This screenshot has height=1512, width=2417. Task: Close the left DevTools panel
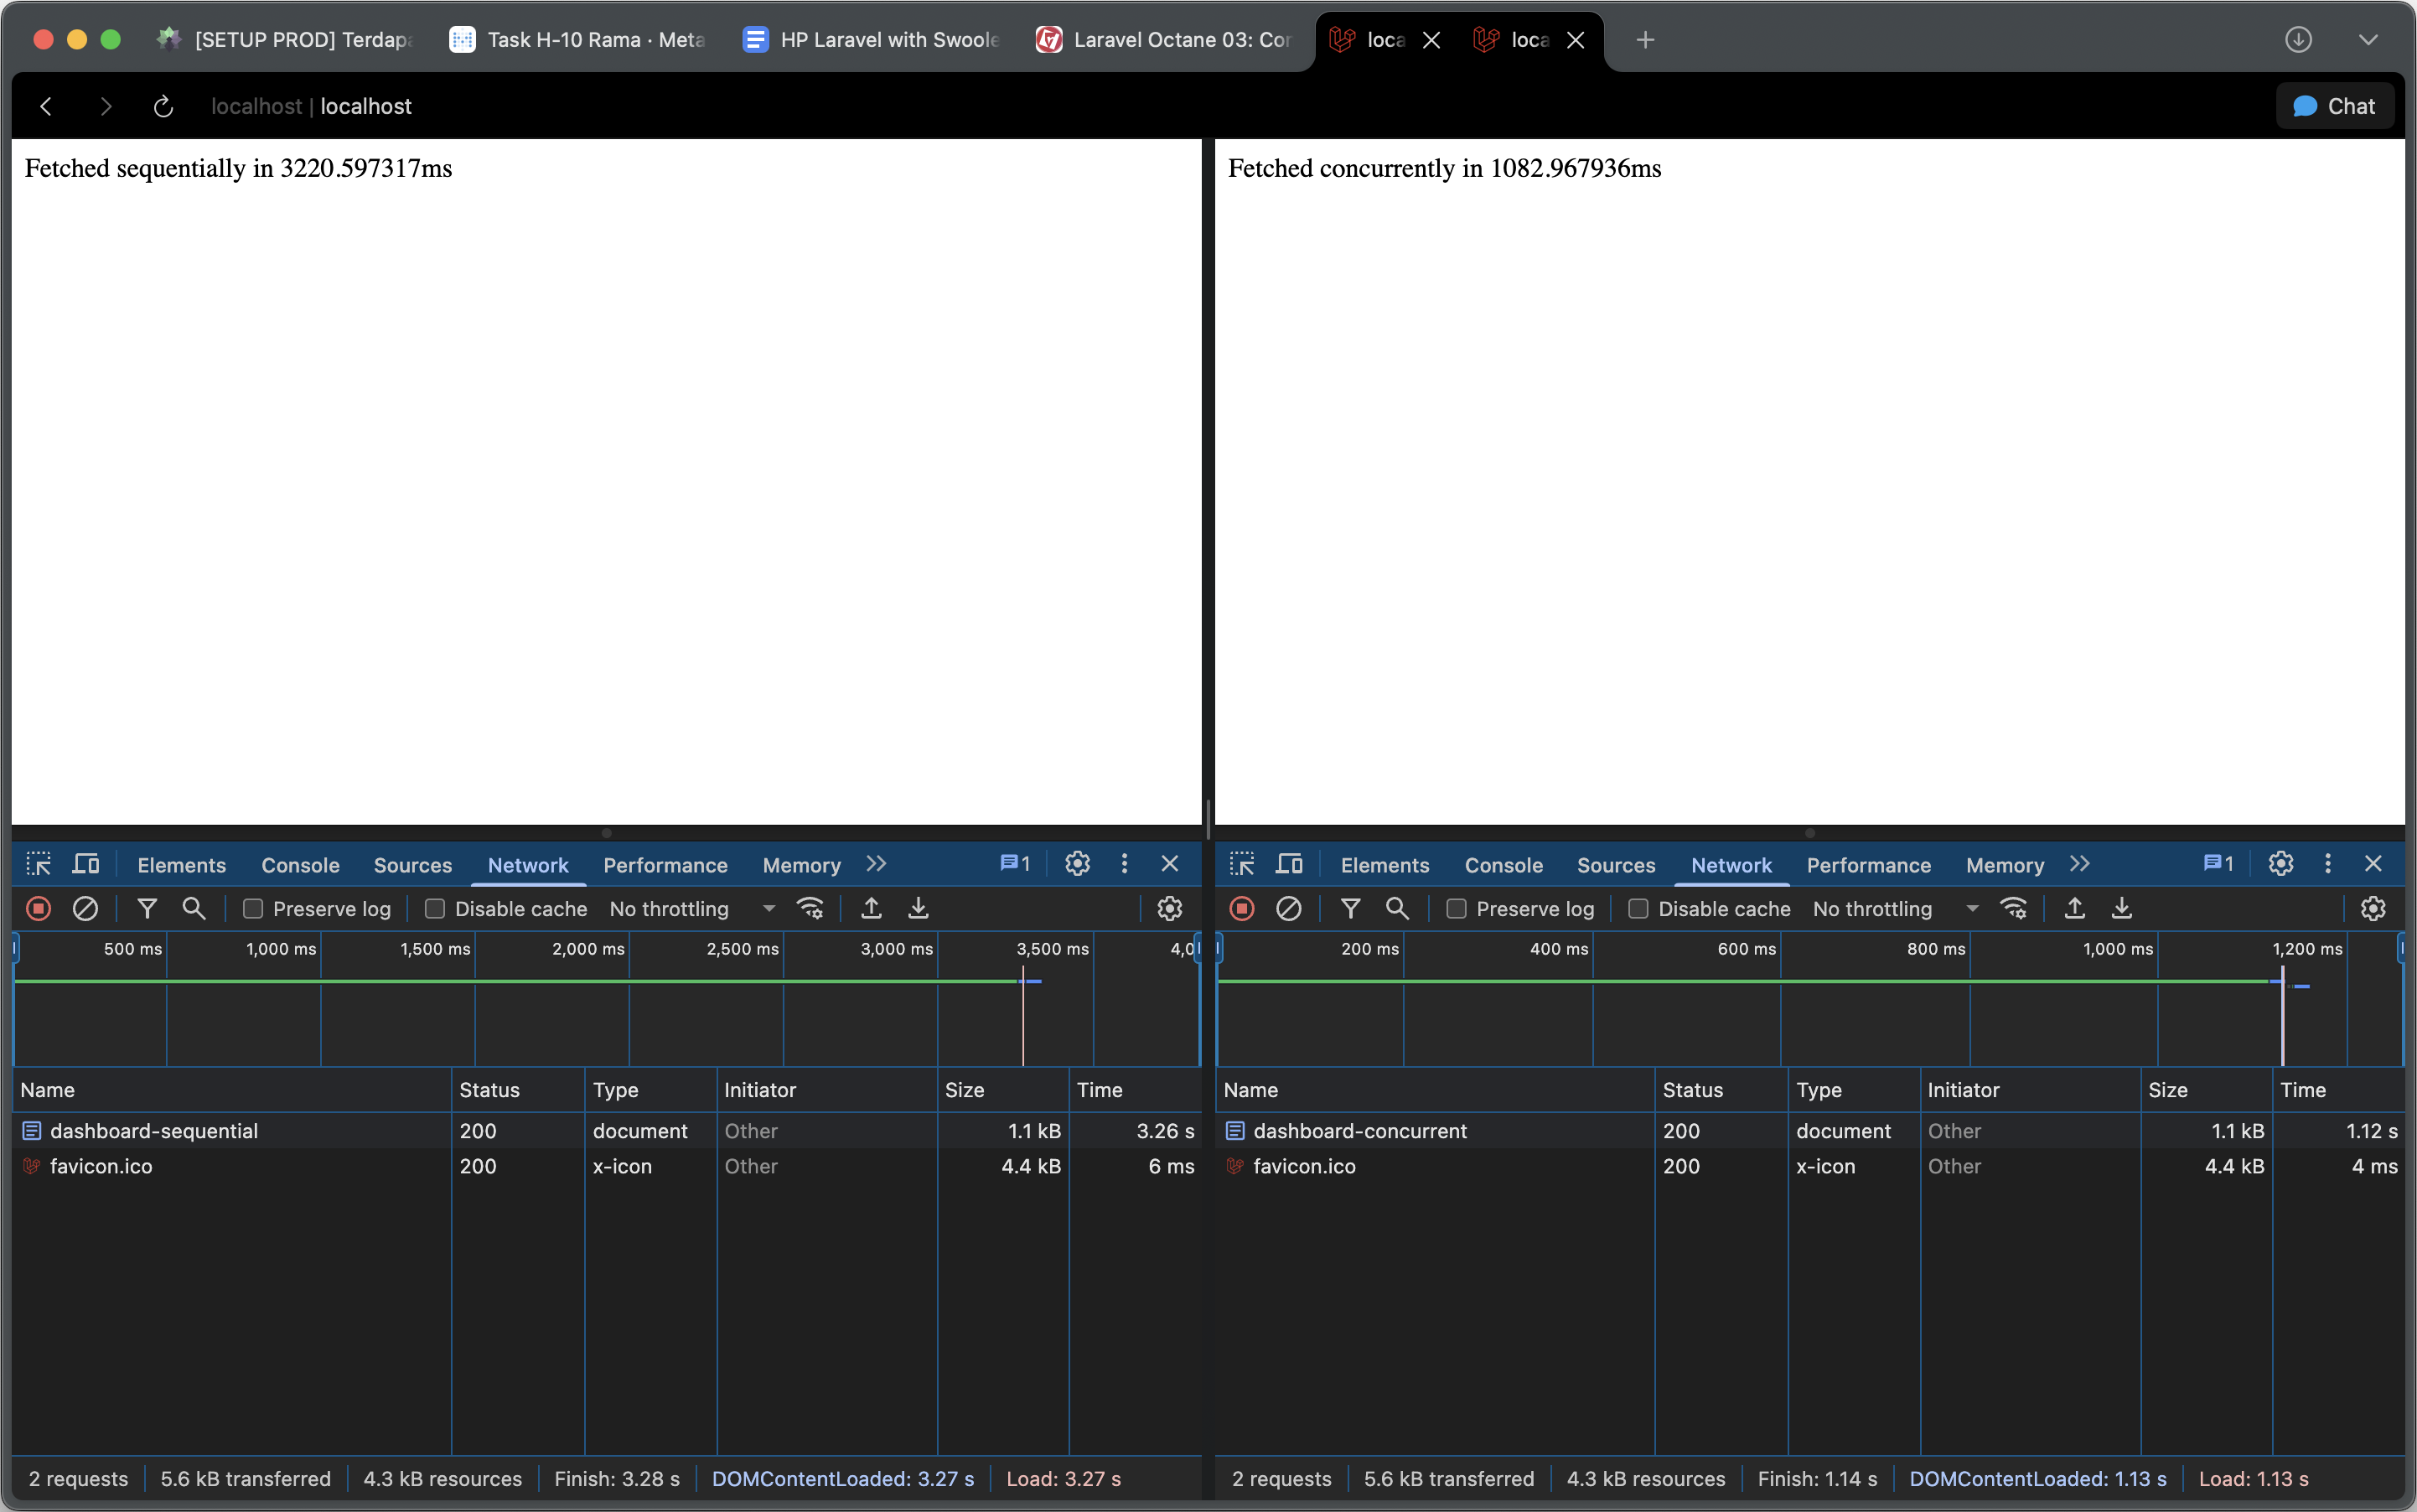pyautogui.click(x=1170, y=864)
